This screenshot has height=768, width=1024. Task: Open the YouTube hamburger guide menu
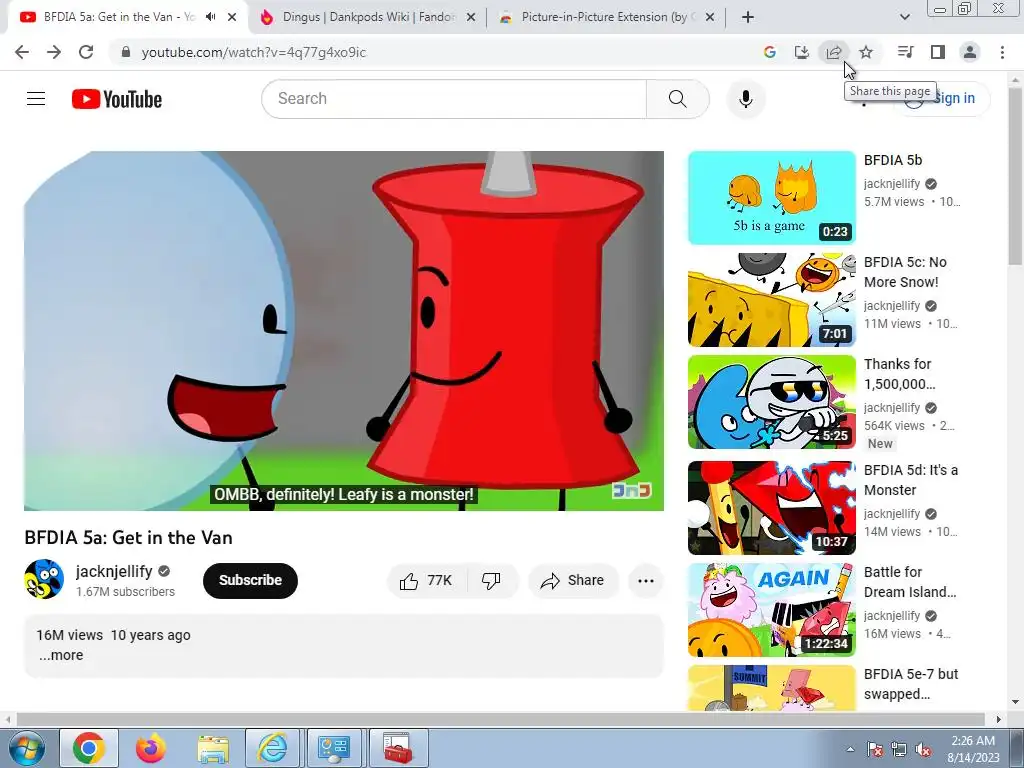[36, 99]
